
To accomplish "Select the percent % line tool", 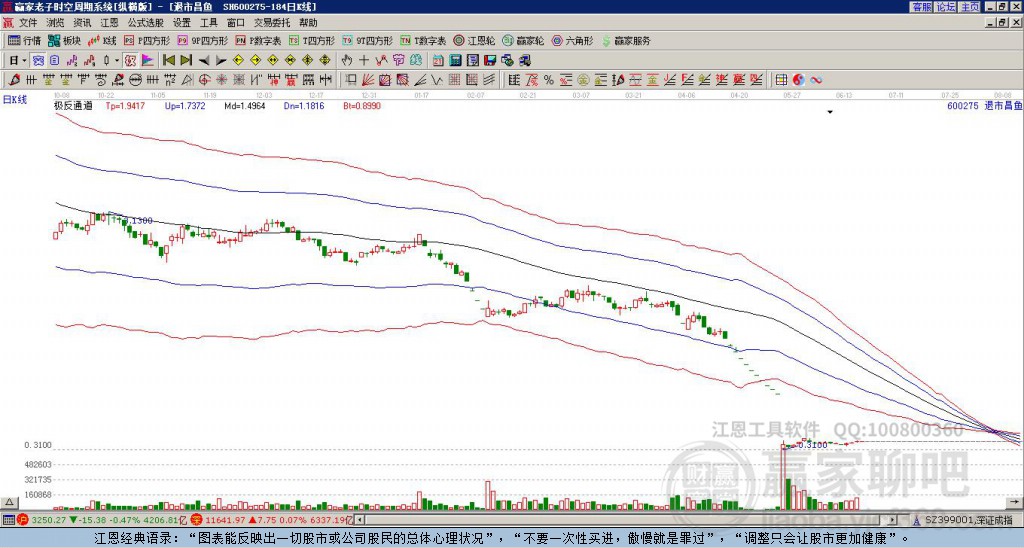I will coord(549,80).
